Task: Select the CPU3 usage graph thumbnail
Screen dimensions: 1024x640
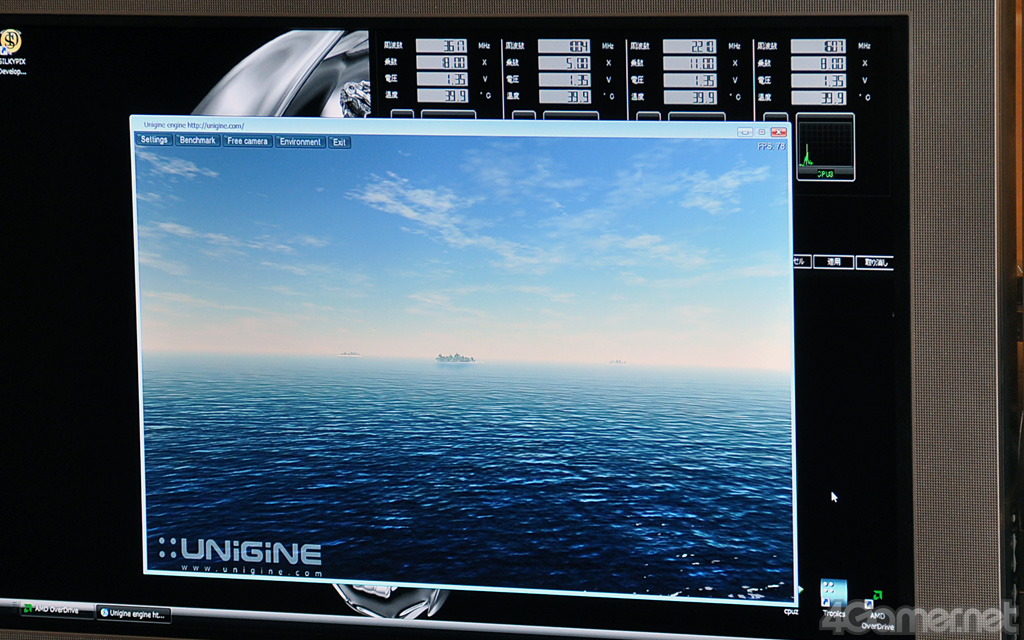Action: click(x=825, y=148)
